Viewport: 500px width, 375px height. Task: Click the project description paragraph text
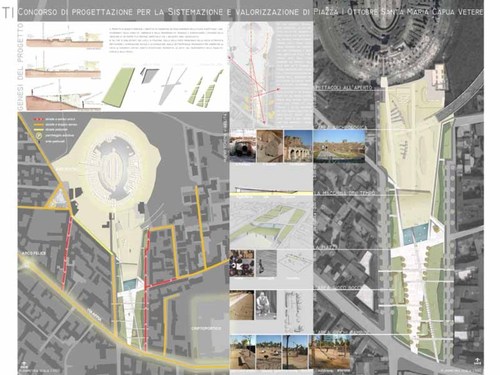(166, 41)
